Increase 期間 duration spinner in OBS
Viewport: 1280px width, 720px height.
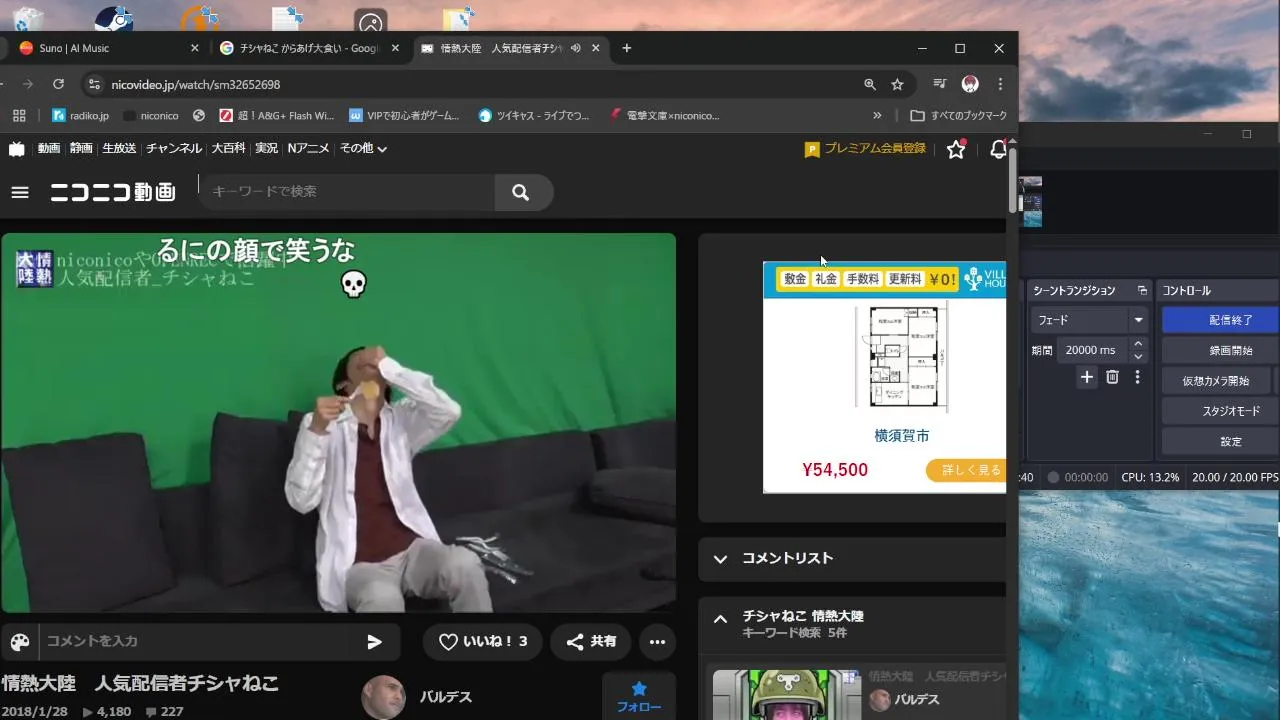1138,344
